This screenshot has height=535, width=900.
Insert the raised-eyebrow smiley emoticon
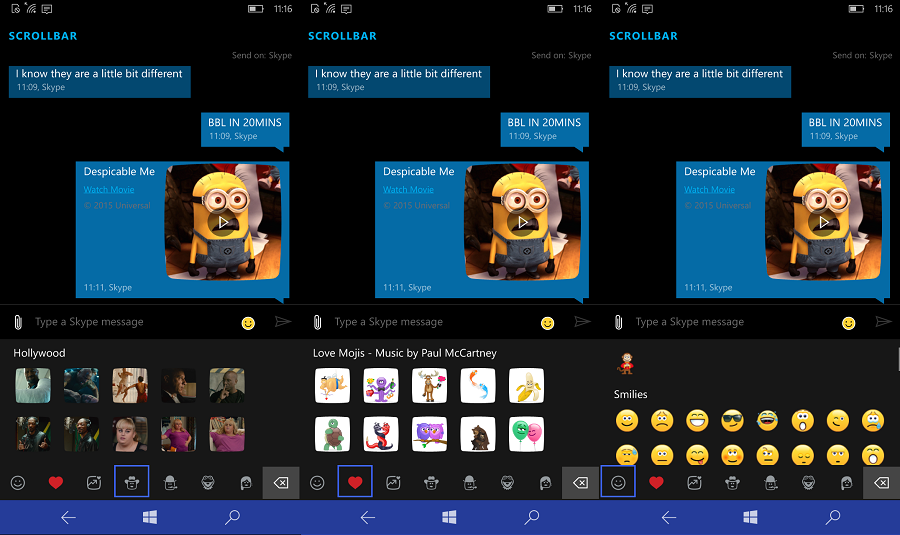(767, 455)
